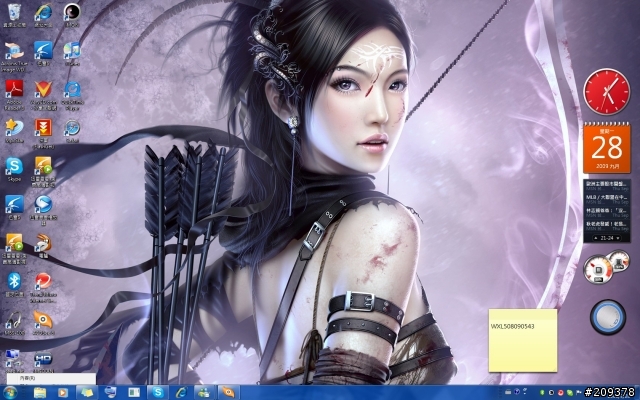Screen dimensions: 640x400
Task: Show next headlines with feed down arrow
Action: 618,238
